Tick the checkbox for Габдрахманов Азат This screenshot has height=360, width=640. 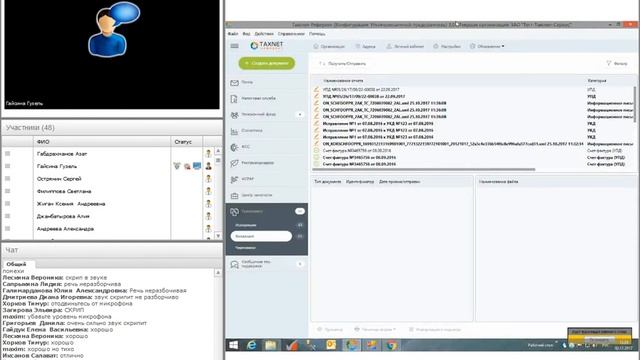pyautogui.click(x=7, y=153)
